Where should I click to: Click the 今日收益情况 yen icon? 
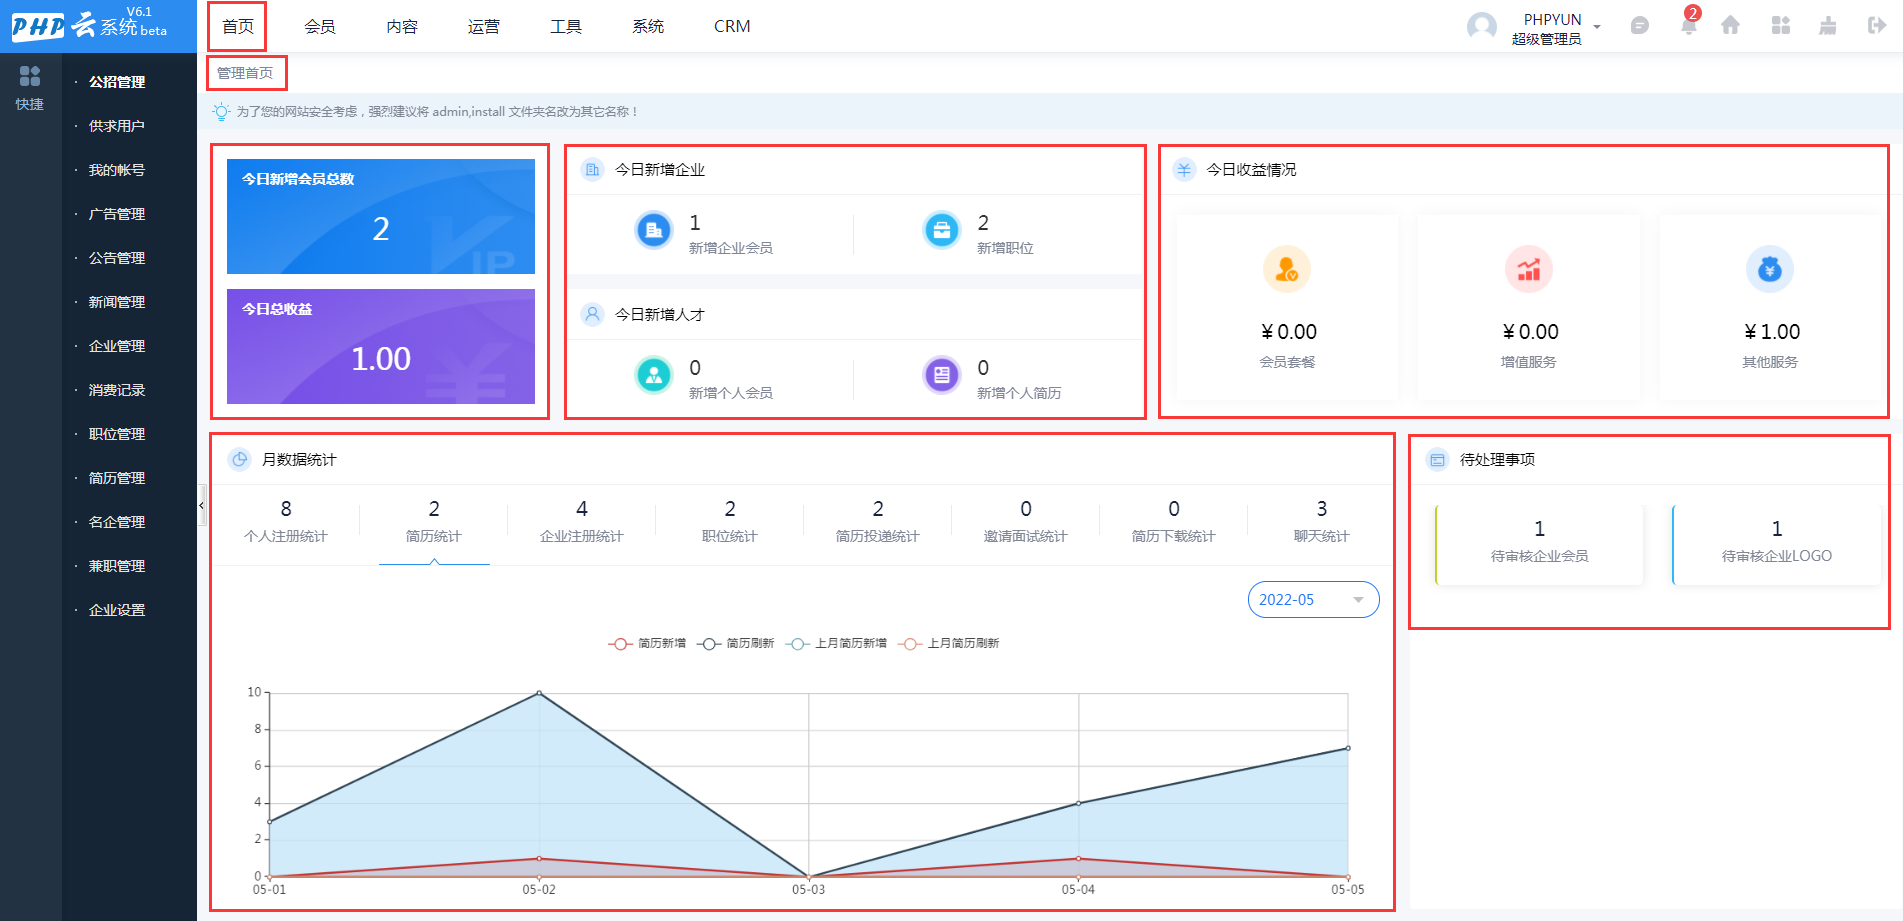point(1184,170)
